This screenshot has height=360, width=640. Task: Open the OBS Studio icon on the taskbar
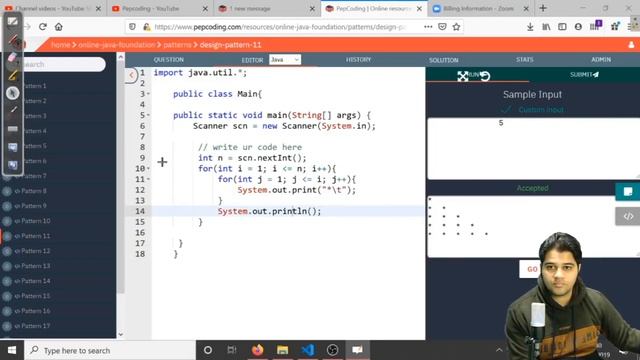[333, 350]
